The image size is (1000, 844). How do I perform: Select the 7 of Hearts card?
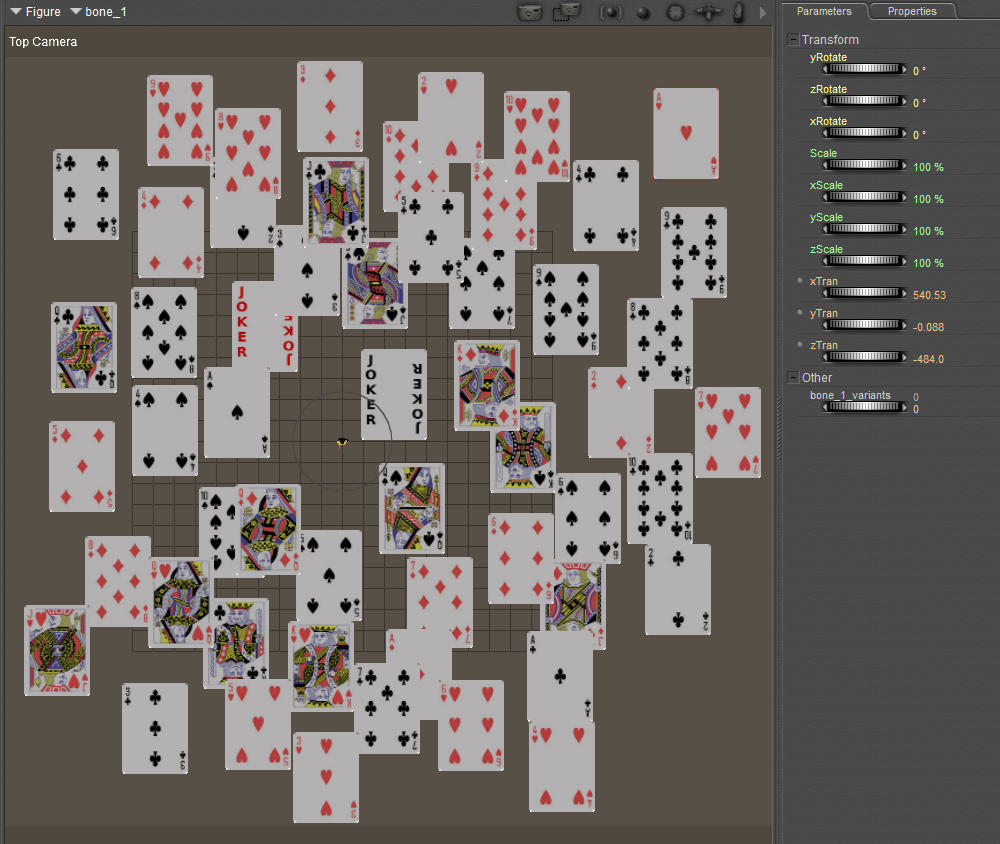point(728,433)
